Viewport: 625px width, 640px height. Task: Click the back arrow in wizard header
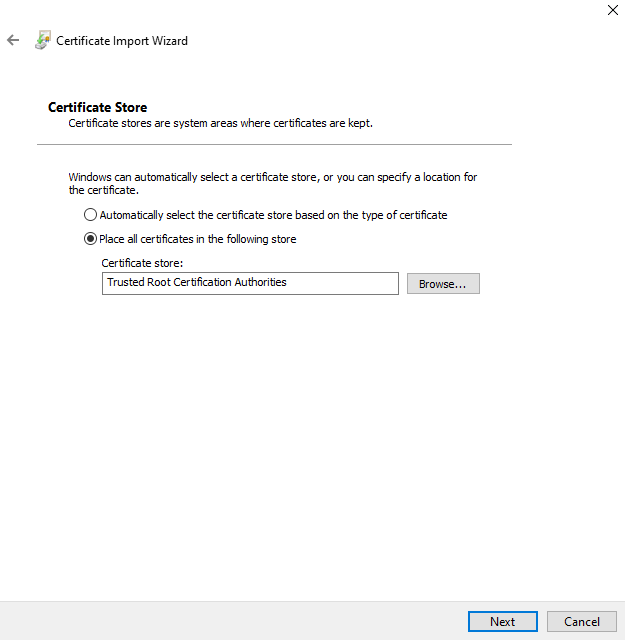13,41
